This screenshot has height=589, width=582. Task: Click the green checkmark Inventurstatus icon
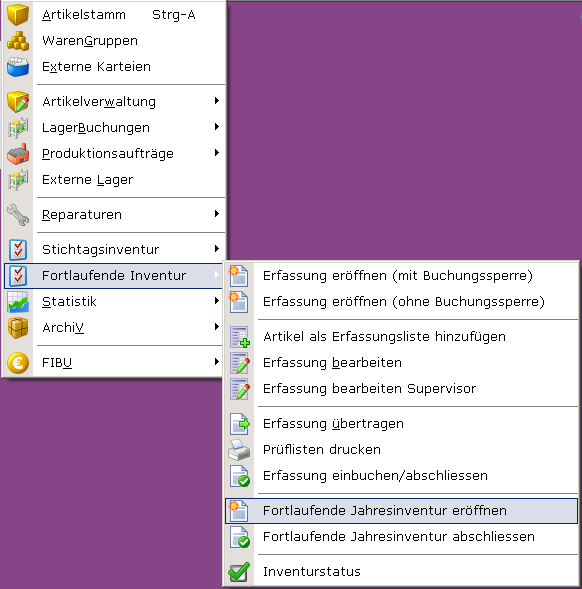[239, 572]
